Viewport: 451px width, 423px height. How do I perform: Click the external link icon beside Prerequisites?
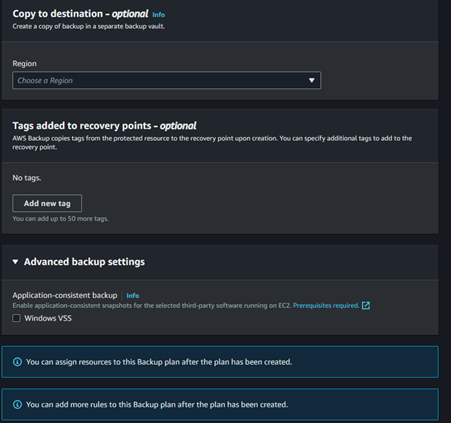[x=366, y=305]
